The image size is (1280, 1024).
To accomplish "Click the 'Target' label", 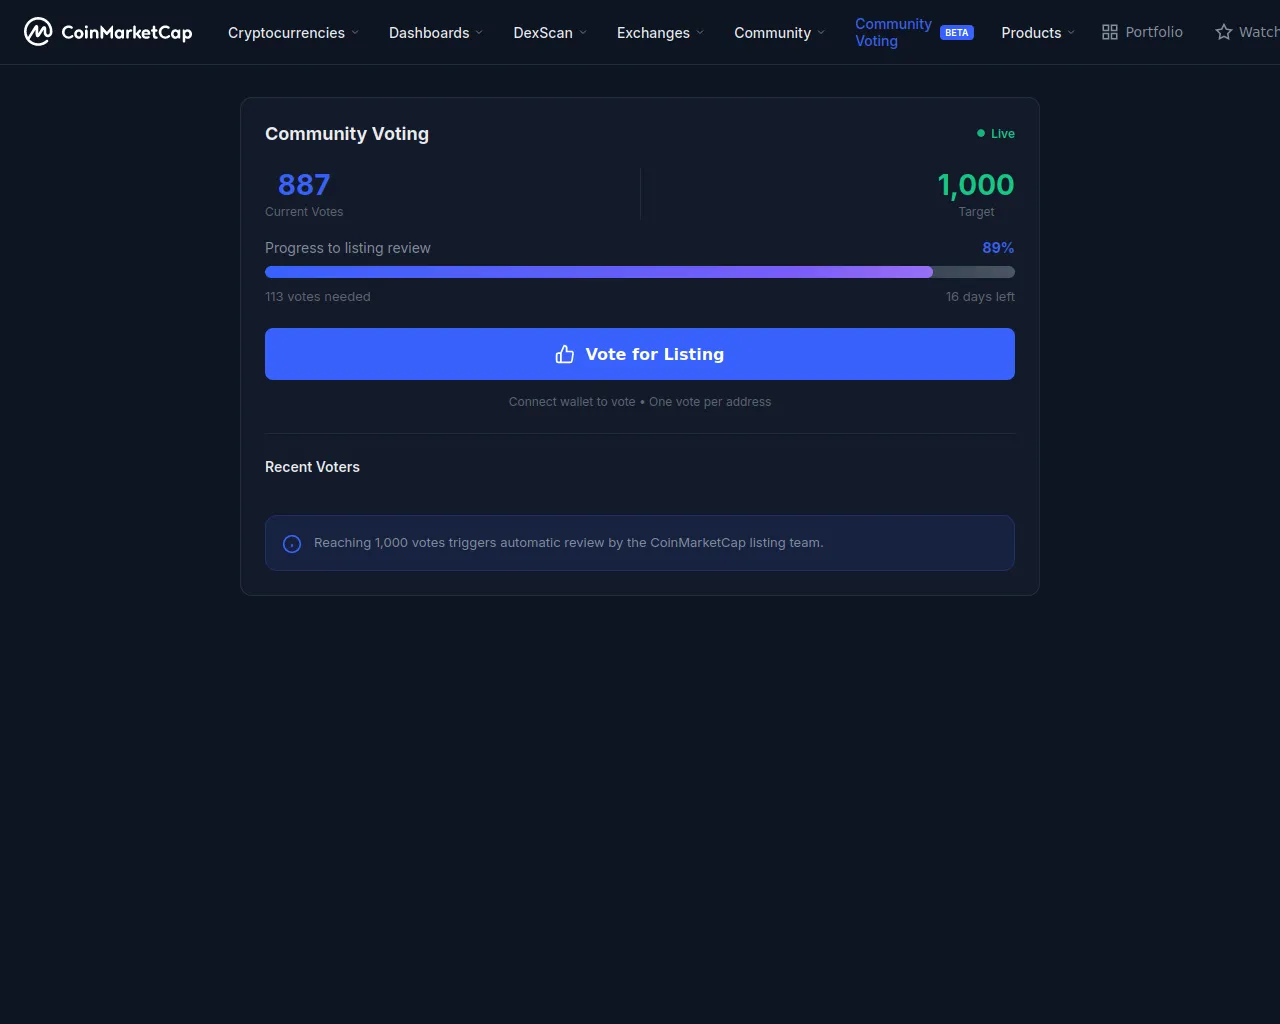I will (x=976, y=212).
